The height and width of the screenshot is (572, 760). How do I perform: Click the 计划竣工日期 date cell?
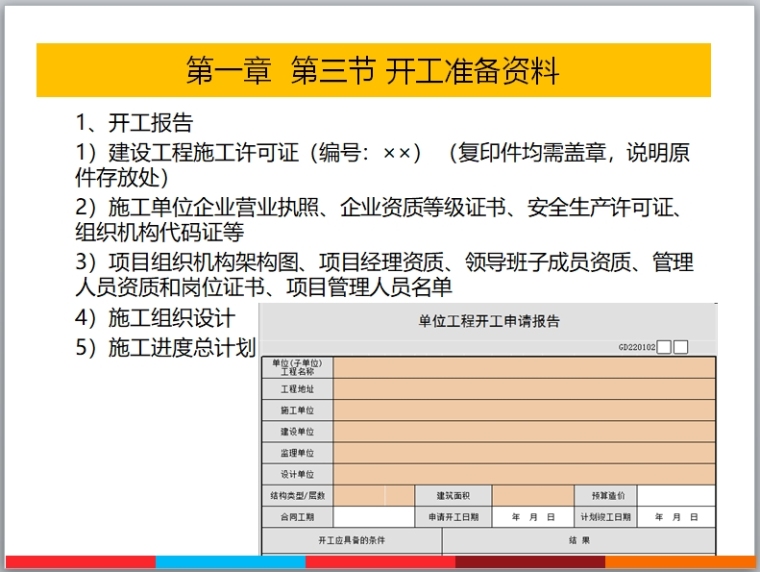[x=676, y=517]
